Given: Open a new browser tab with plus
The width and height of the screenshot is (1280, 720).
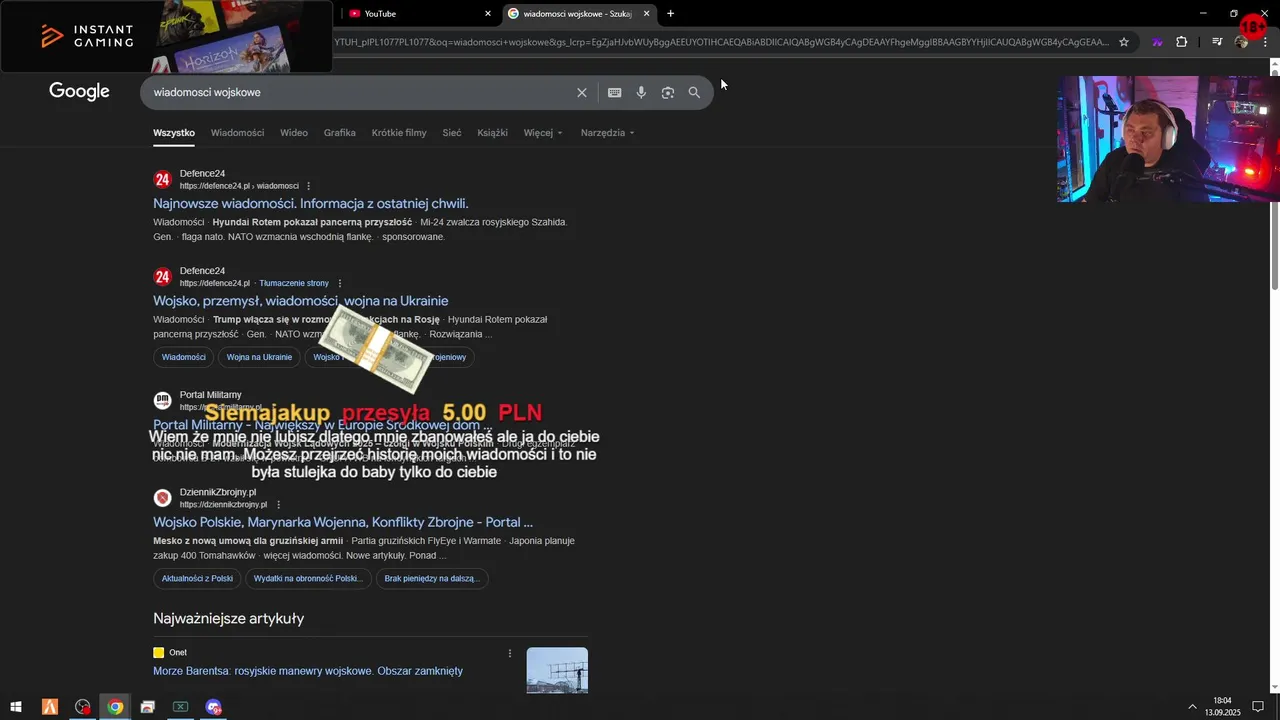Looking at the screenshot, I should 670,13.
